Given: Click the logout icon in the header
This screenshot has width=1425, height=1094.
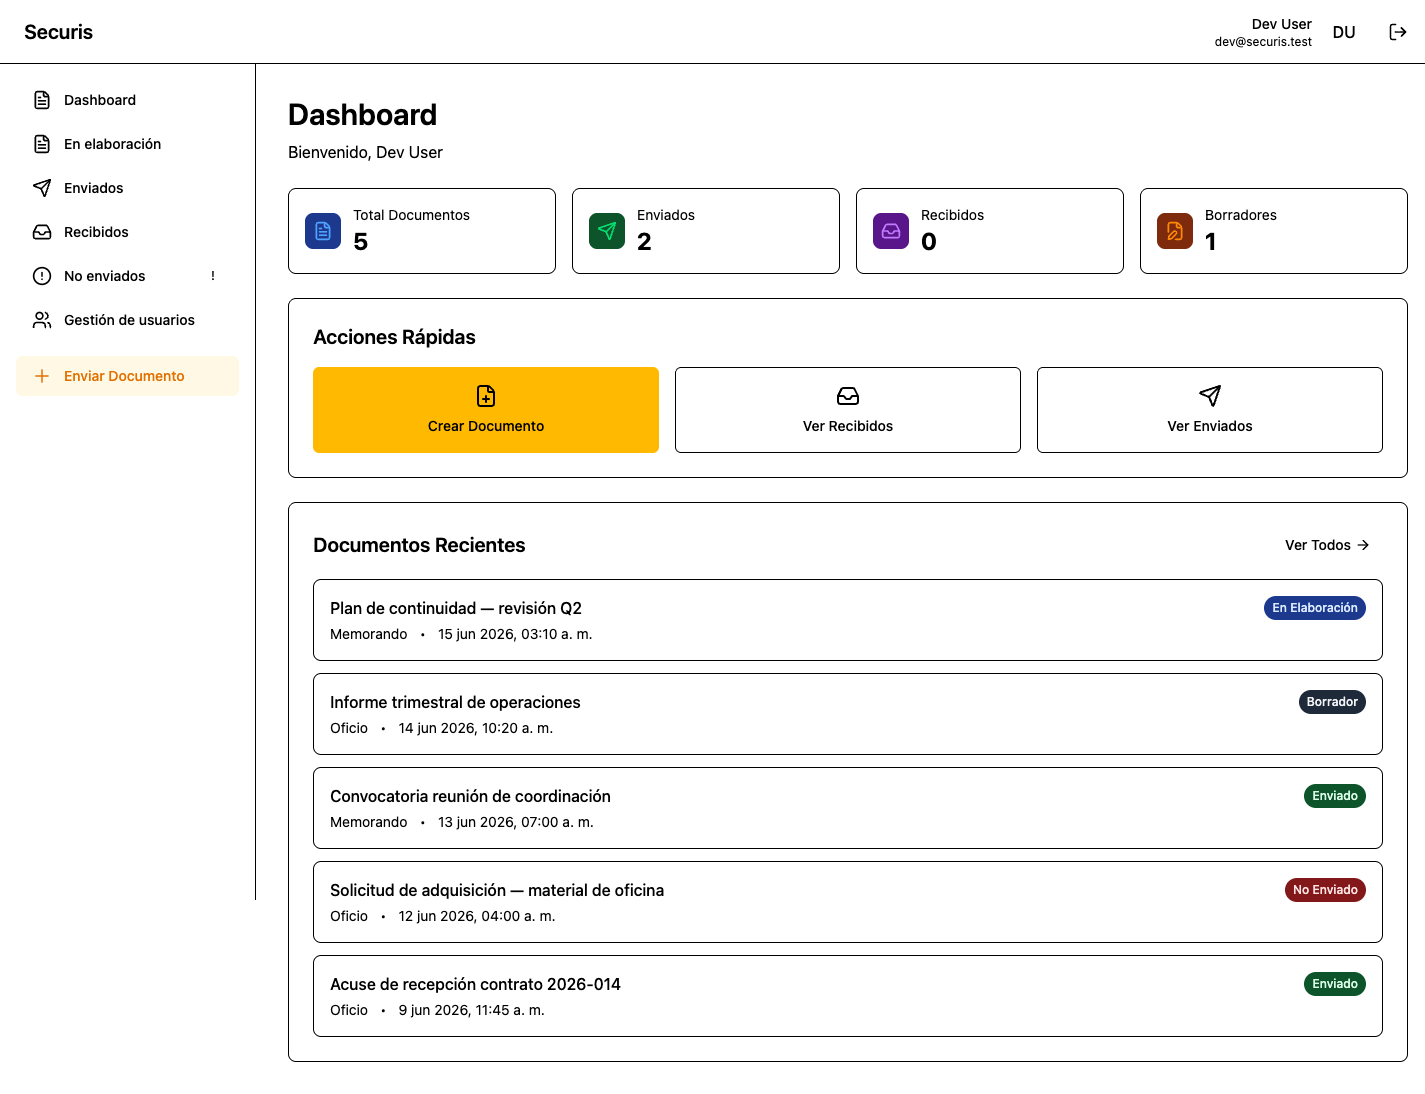Looking at the screenshot, I should (x=1398, y=32).
